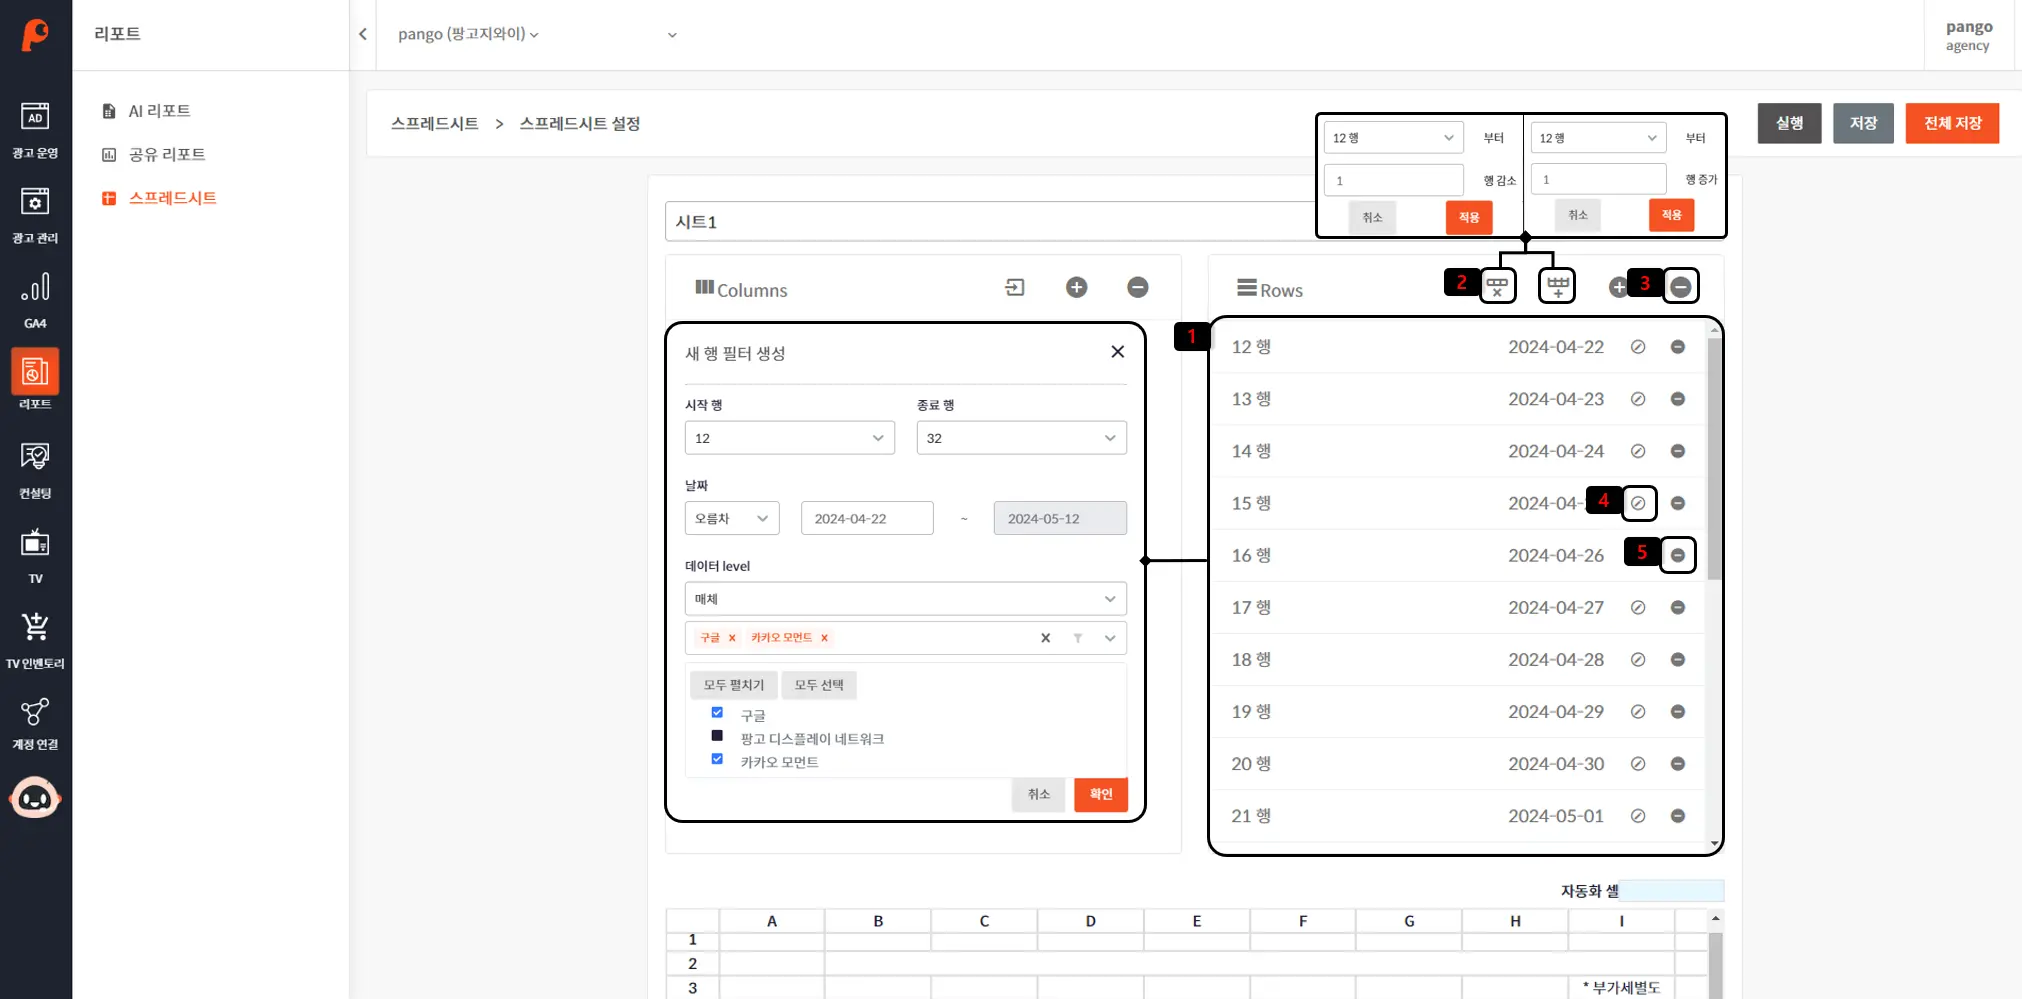Select AI 리포트 in the side menu
Screen dimensions: 2022x999
[x=159, y=111]
